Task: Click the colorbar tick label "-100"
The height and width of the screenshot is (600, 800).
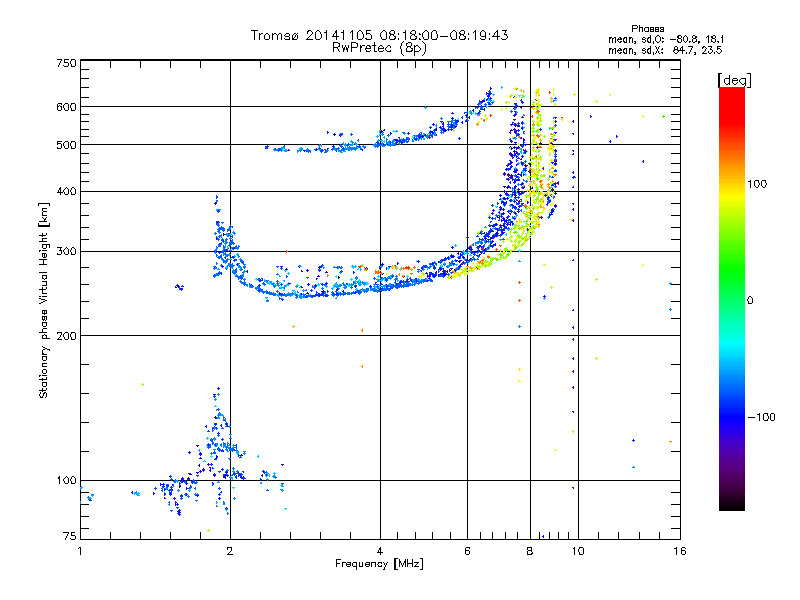Action: [761, 417]
